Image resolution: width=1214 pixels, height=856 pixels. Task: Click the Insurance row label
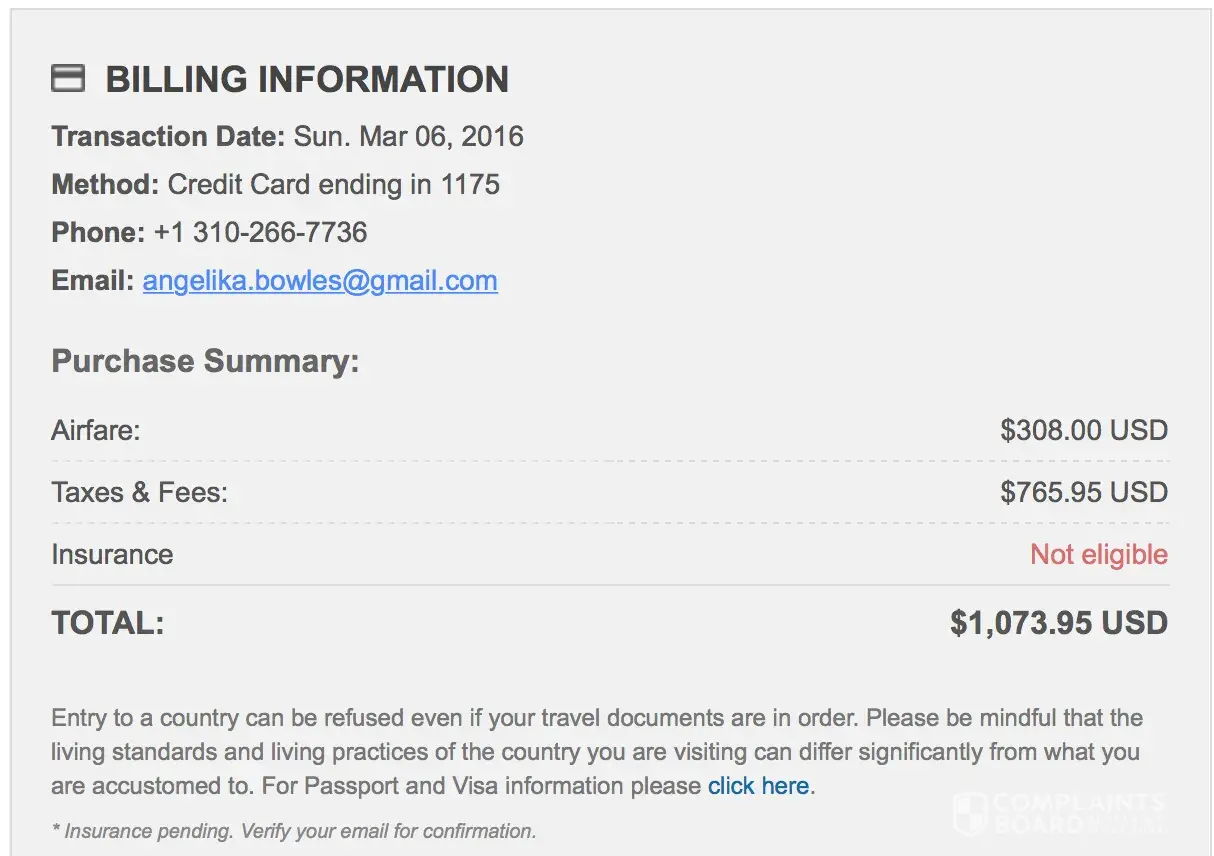[112, 554]
